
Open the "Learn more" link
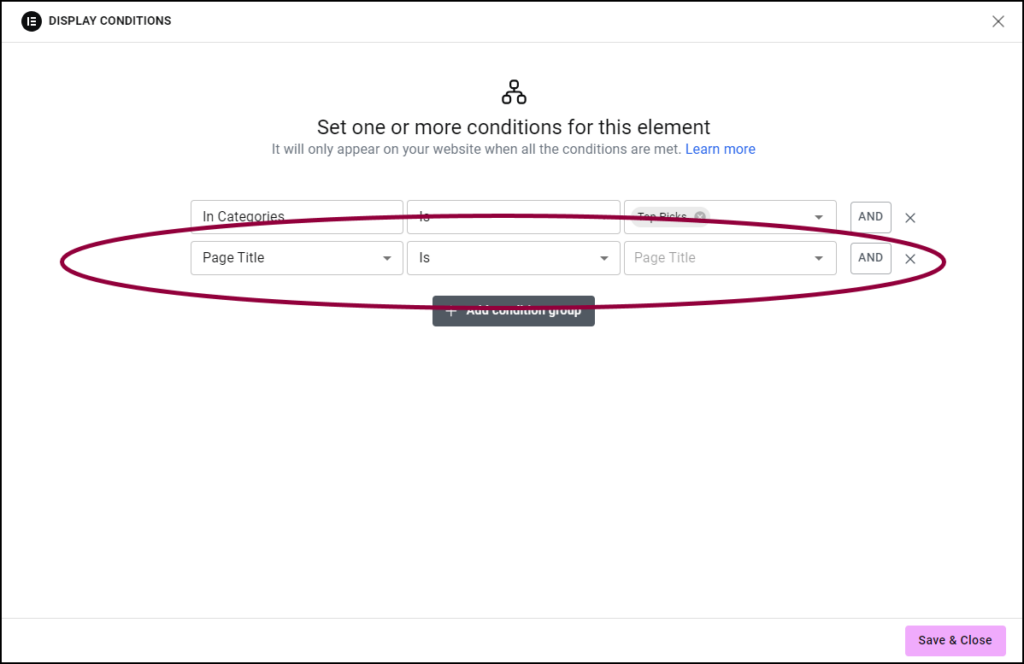point(720,149)
